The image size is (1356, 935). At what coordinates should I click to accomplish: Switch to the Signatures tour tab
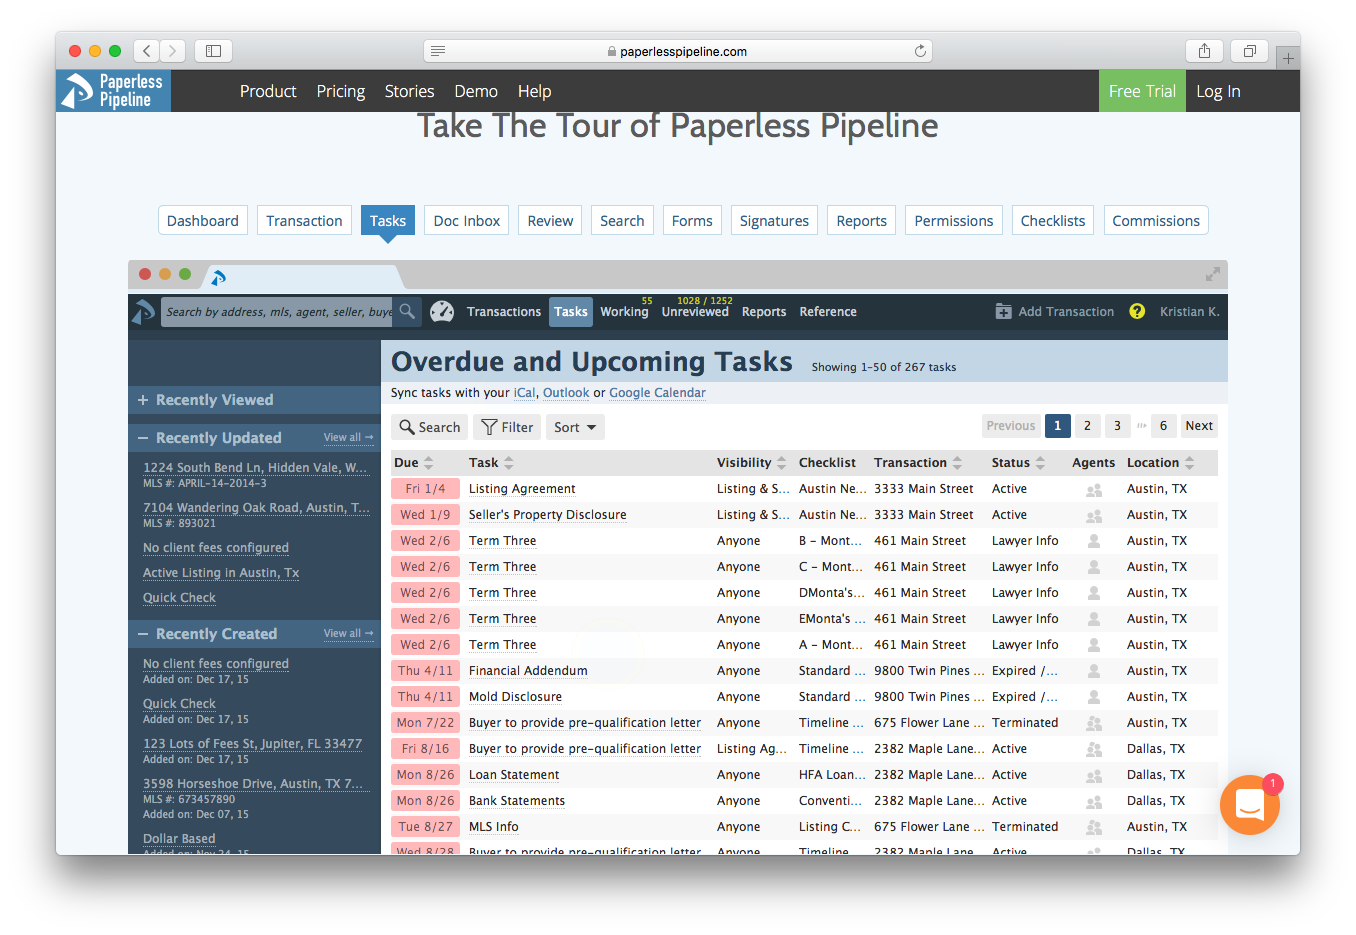774,221
